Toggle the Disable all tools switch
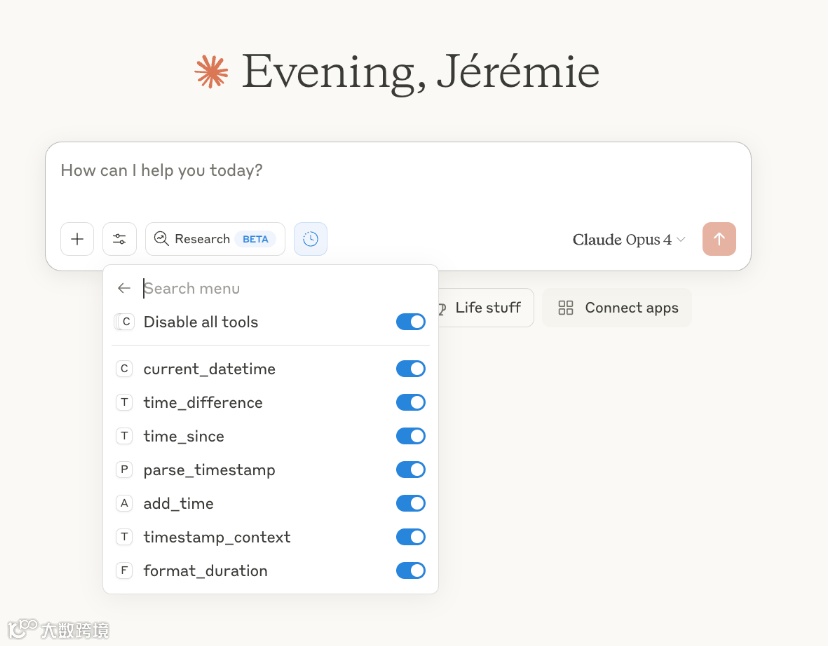 [x=411, y=321]
